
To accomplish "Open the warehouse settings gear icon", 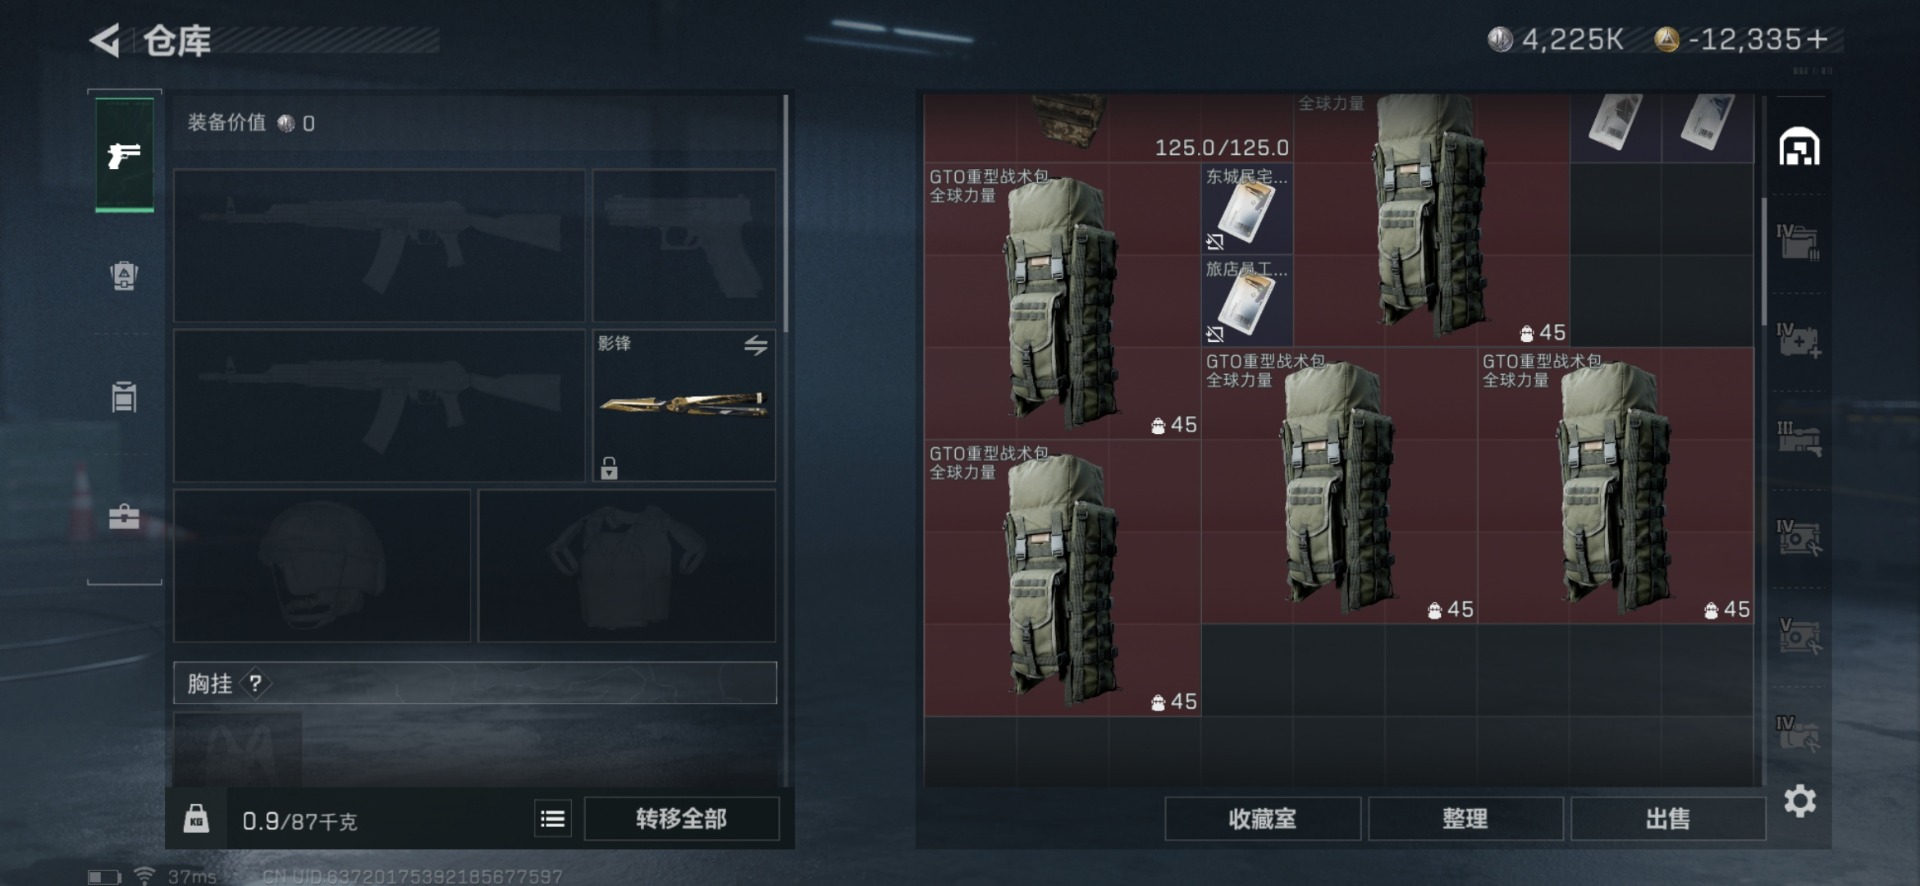I will 1799,801.
